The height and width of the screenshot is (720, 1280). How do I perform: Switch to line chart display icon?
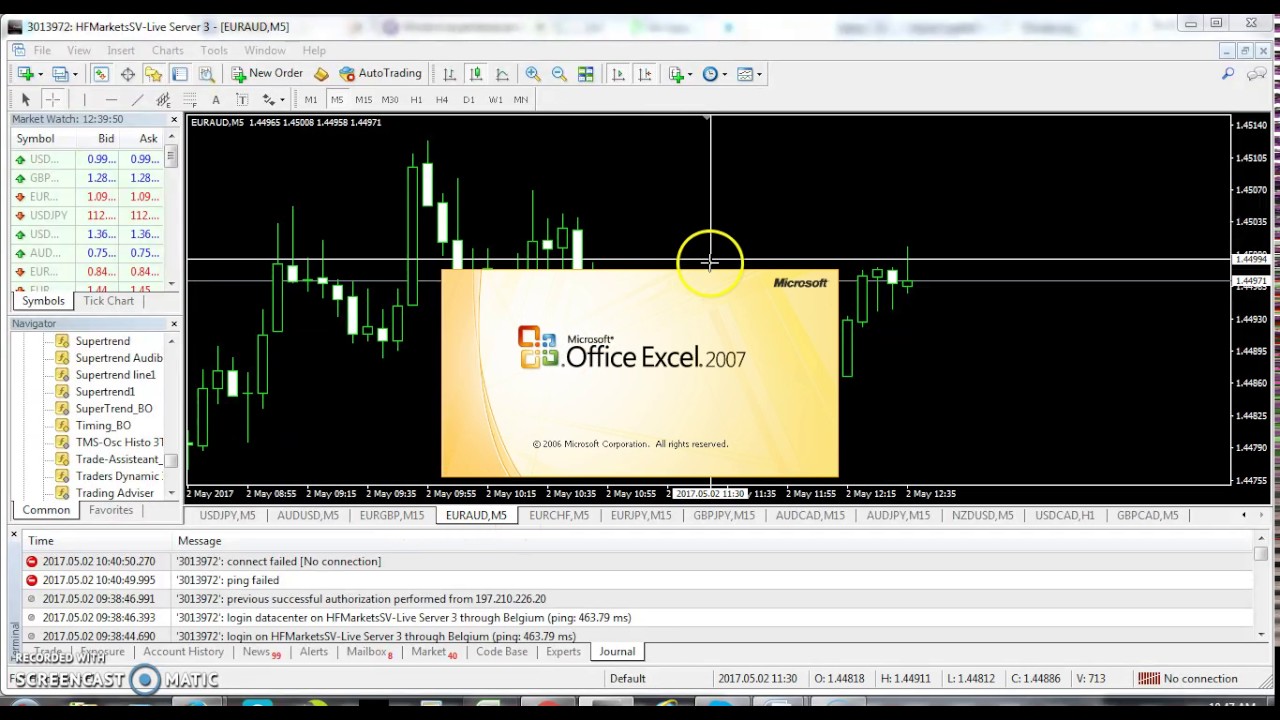pyautogui.click(x=502, y=74)
